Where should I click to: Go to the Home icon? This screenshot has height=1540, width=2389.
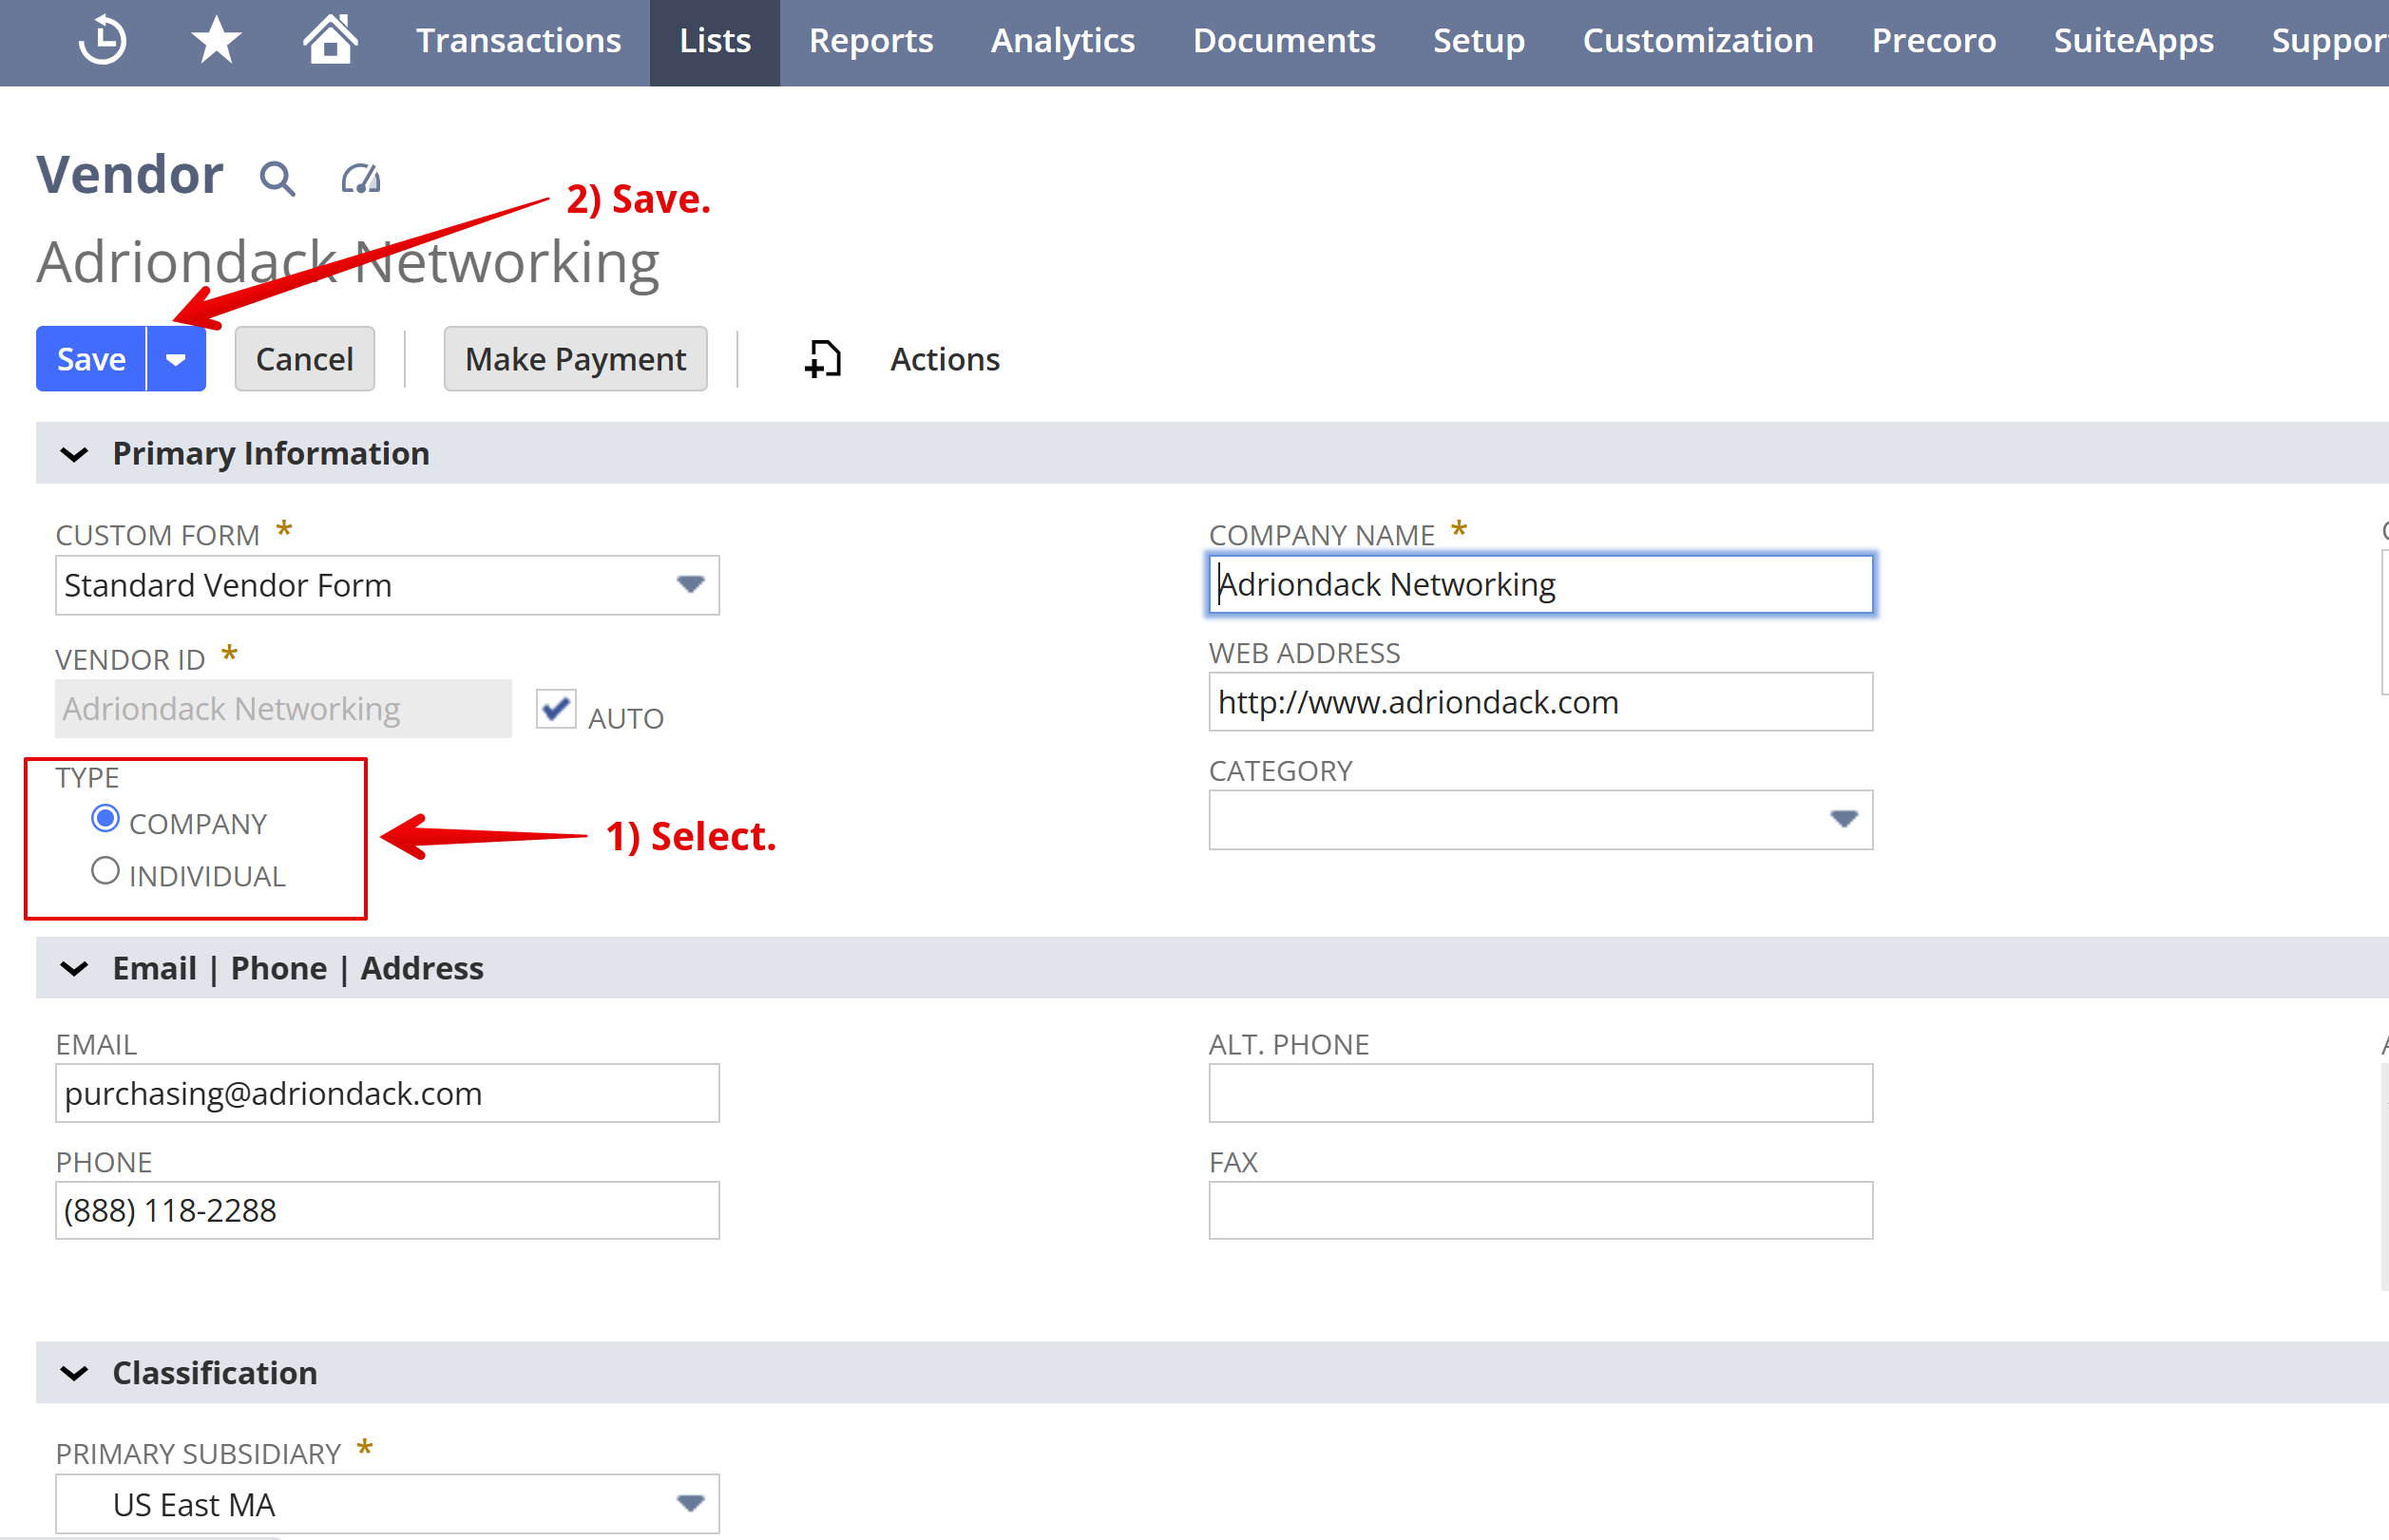tap(331, 40)
